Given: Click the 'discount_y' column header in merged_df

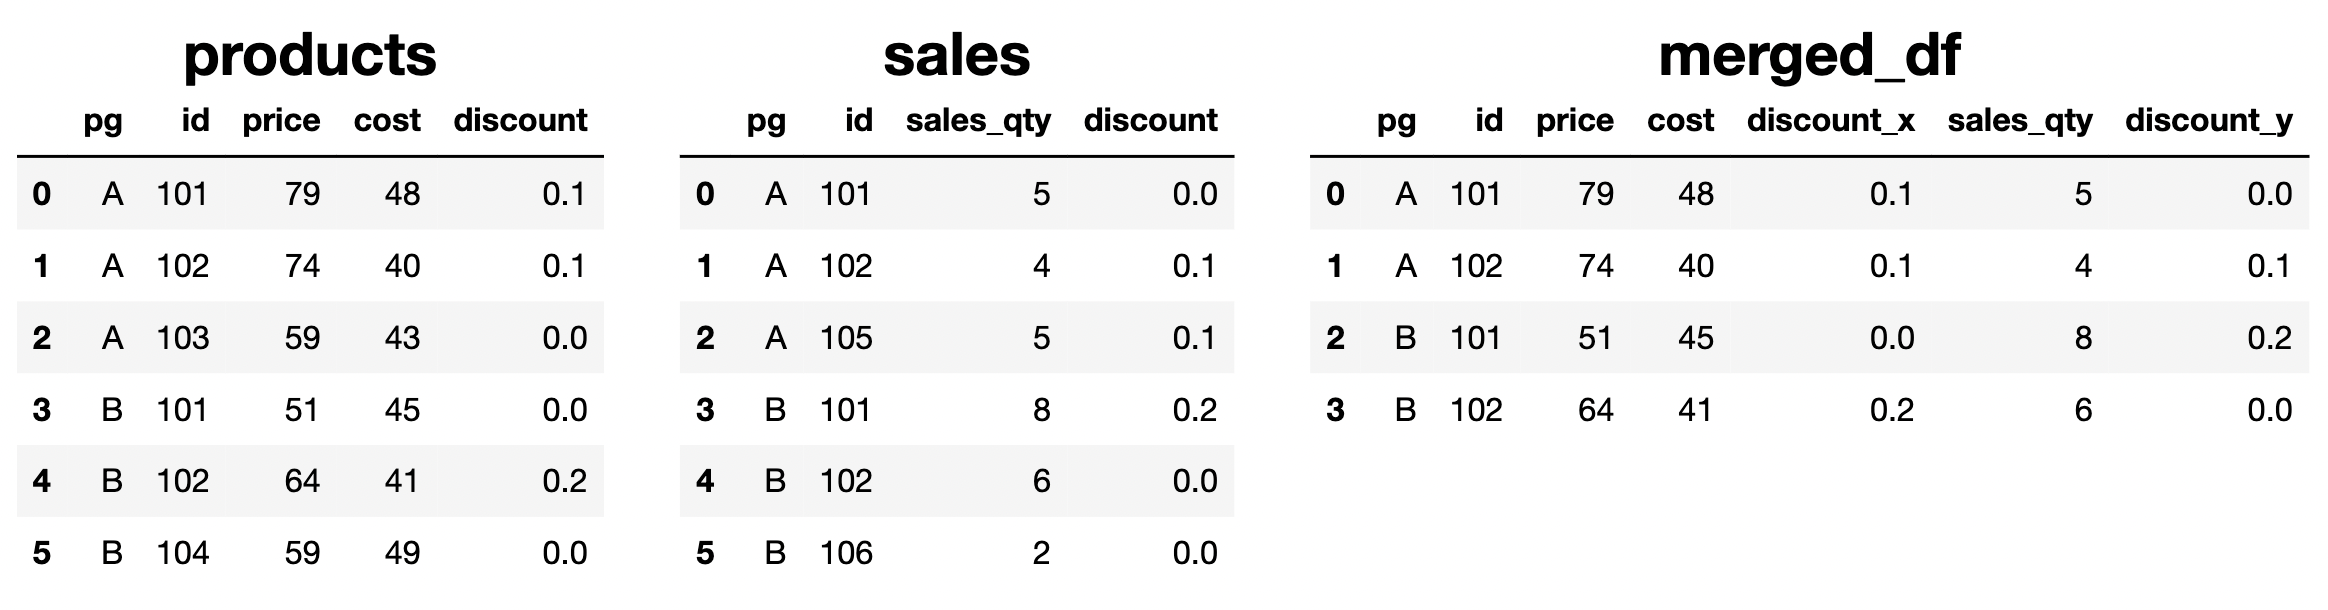Looking at the screenshot, I should pyautogui.click(x=2208, y=121).
